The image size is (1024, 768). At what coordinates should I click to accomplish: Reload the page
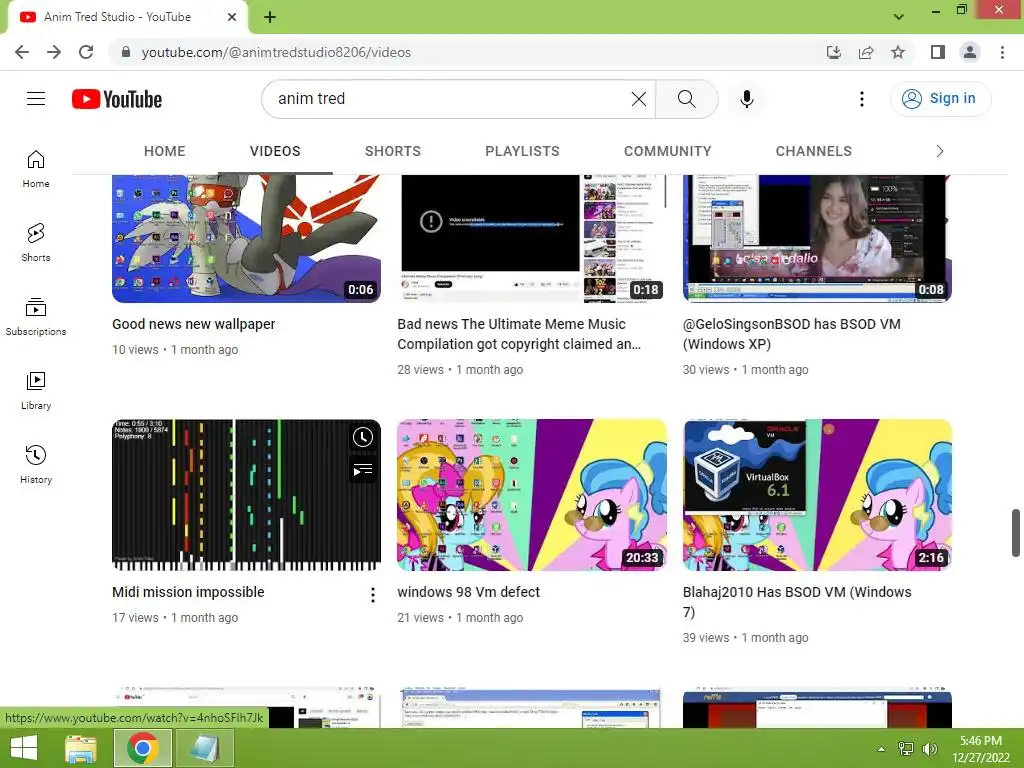[86, 52]
